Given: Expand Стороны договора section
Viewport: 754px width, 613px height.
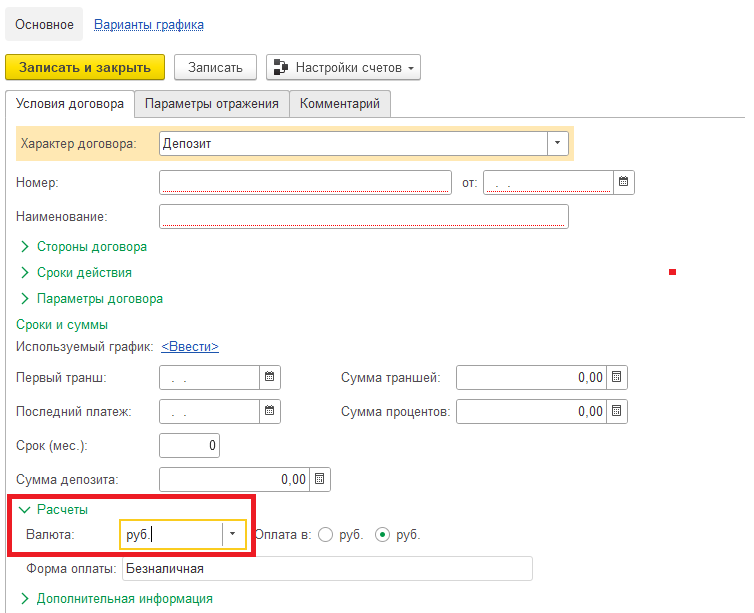Looking at the screenshot, I should point(83,247).
